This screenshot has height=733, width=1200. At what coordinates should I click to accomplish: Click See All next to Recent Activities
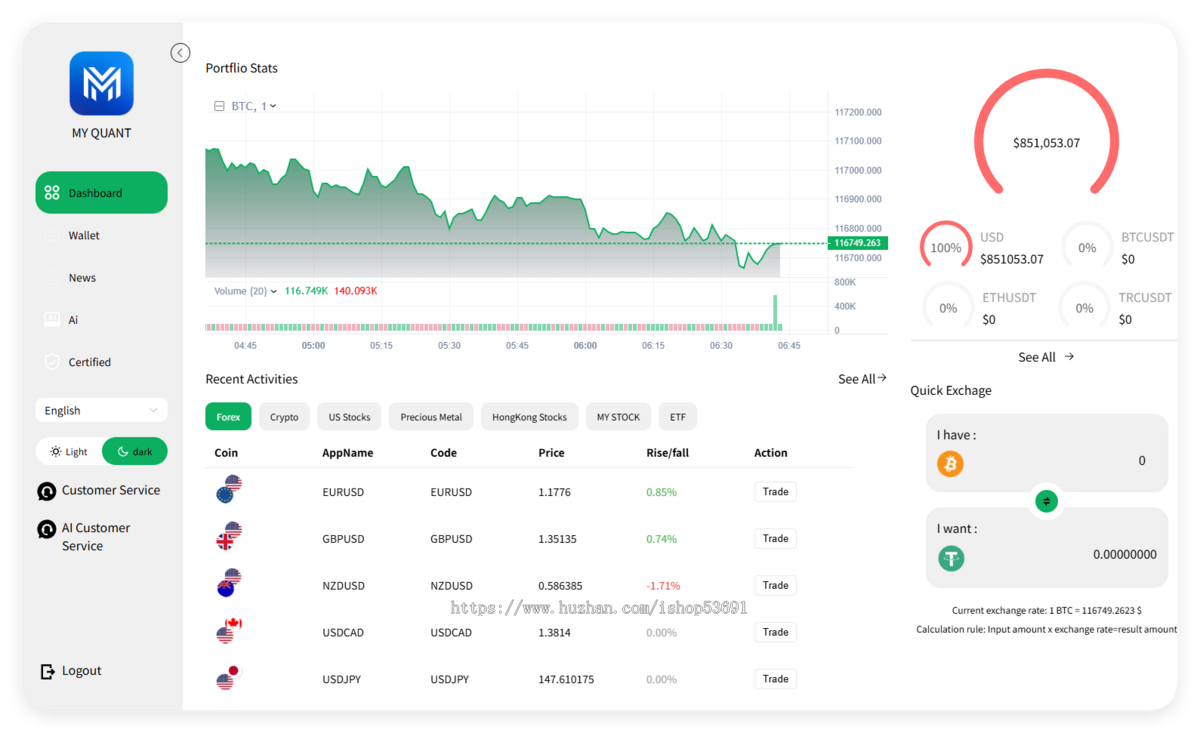pos(862,379)
